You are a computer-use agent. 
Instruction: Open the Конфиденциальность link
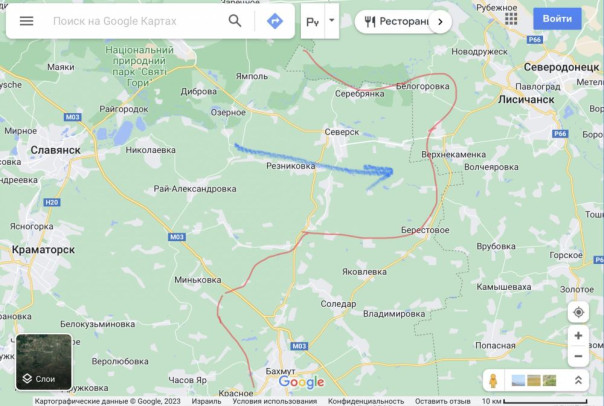366,401
